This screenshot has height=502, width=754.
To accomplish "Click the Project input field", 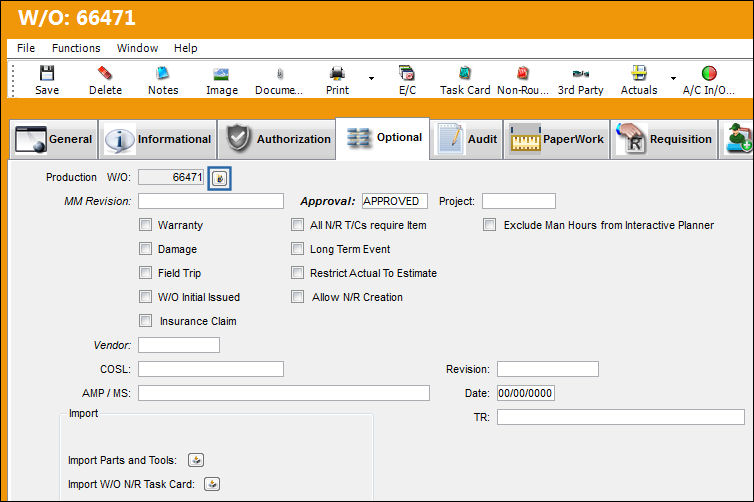I will point(519,201).
